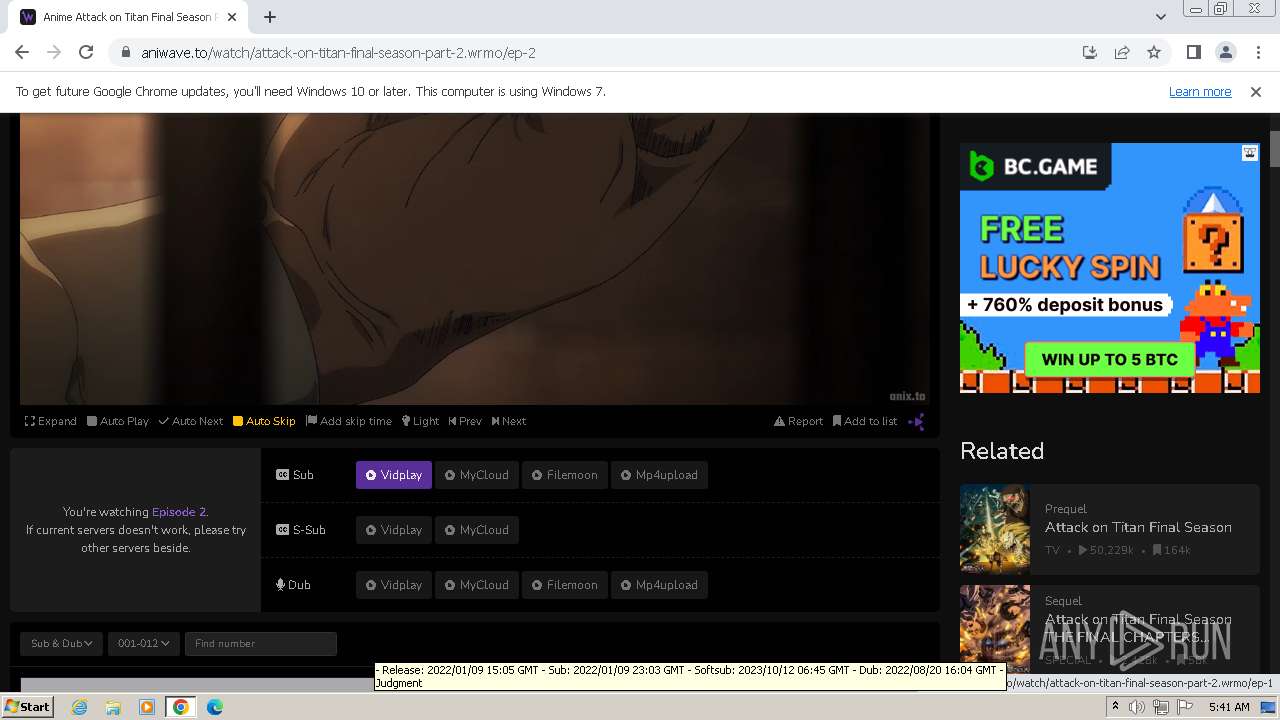
Task: Click Add skip time
Action: (349, 421)
